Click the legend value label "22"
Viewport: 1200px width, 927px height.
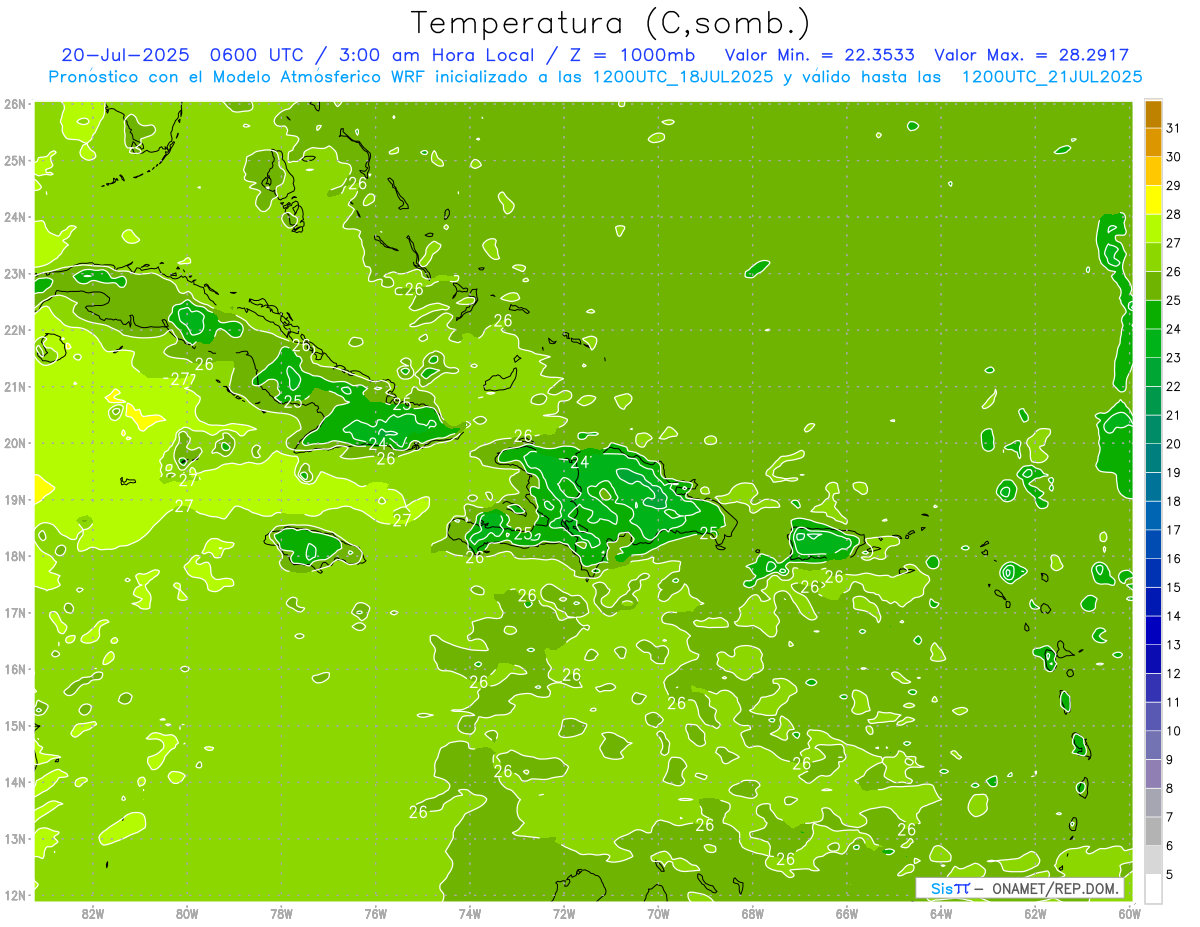pos(1174,386)
